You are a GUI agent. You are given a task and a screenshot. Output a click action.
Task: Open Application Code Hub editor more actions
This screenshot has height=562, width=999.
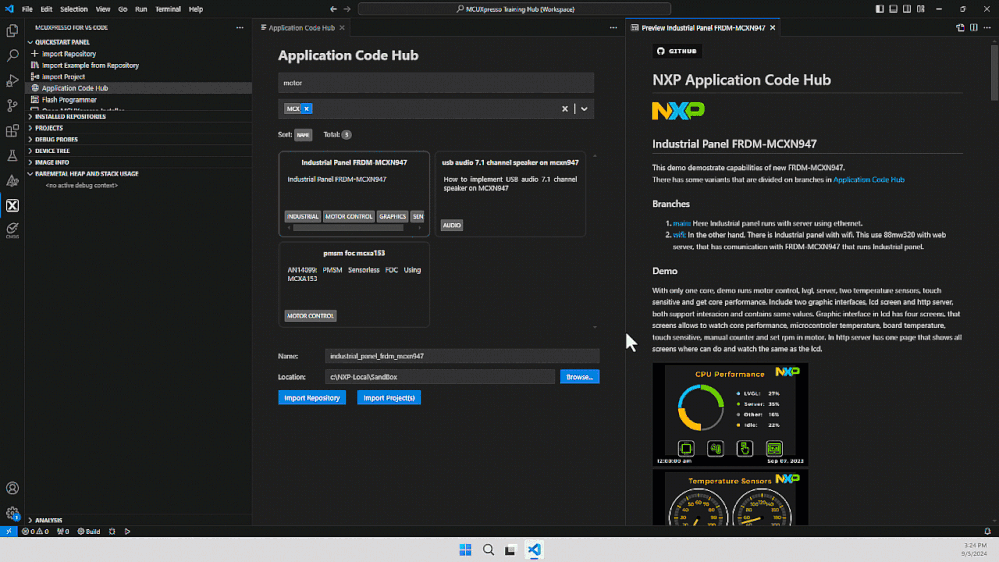613,27
